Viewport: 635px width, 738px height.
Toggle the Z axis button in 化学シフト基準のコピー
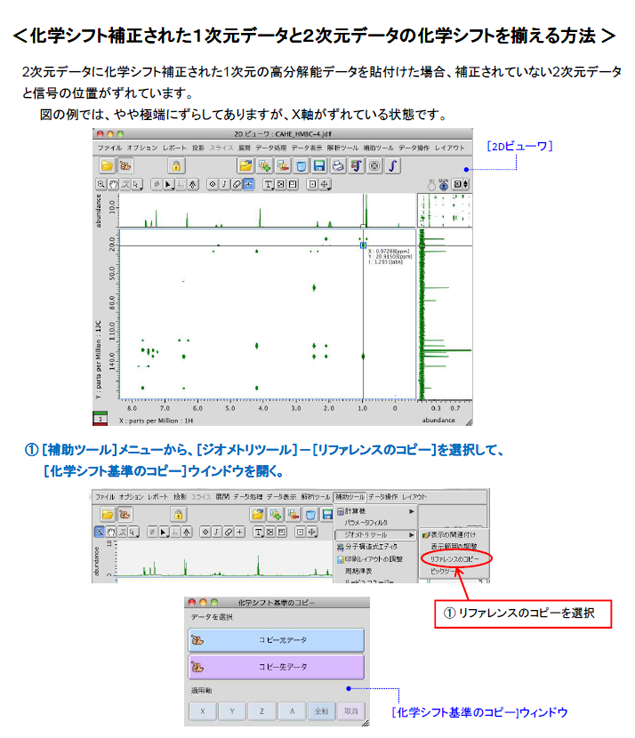(262, 711)
